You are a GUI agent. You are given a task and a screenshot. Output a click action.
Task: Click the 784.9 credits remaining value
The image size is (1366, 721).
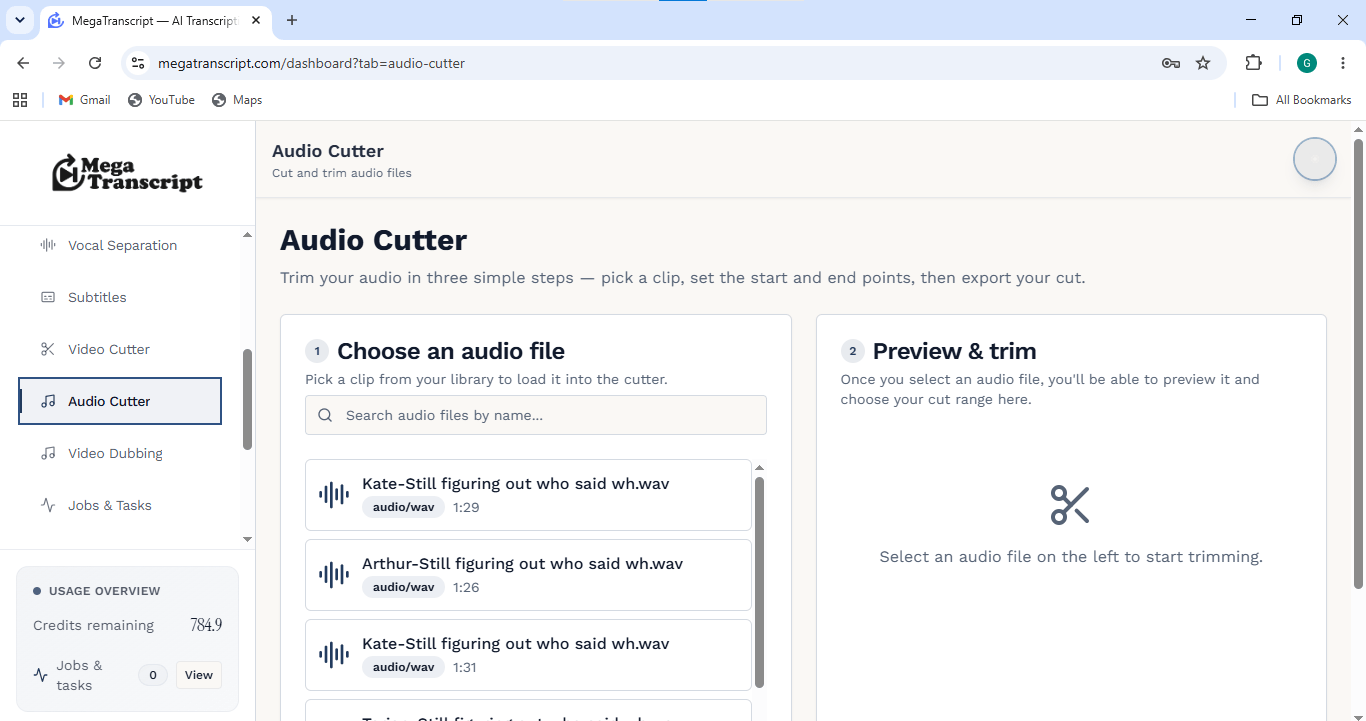point(206,625)
